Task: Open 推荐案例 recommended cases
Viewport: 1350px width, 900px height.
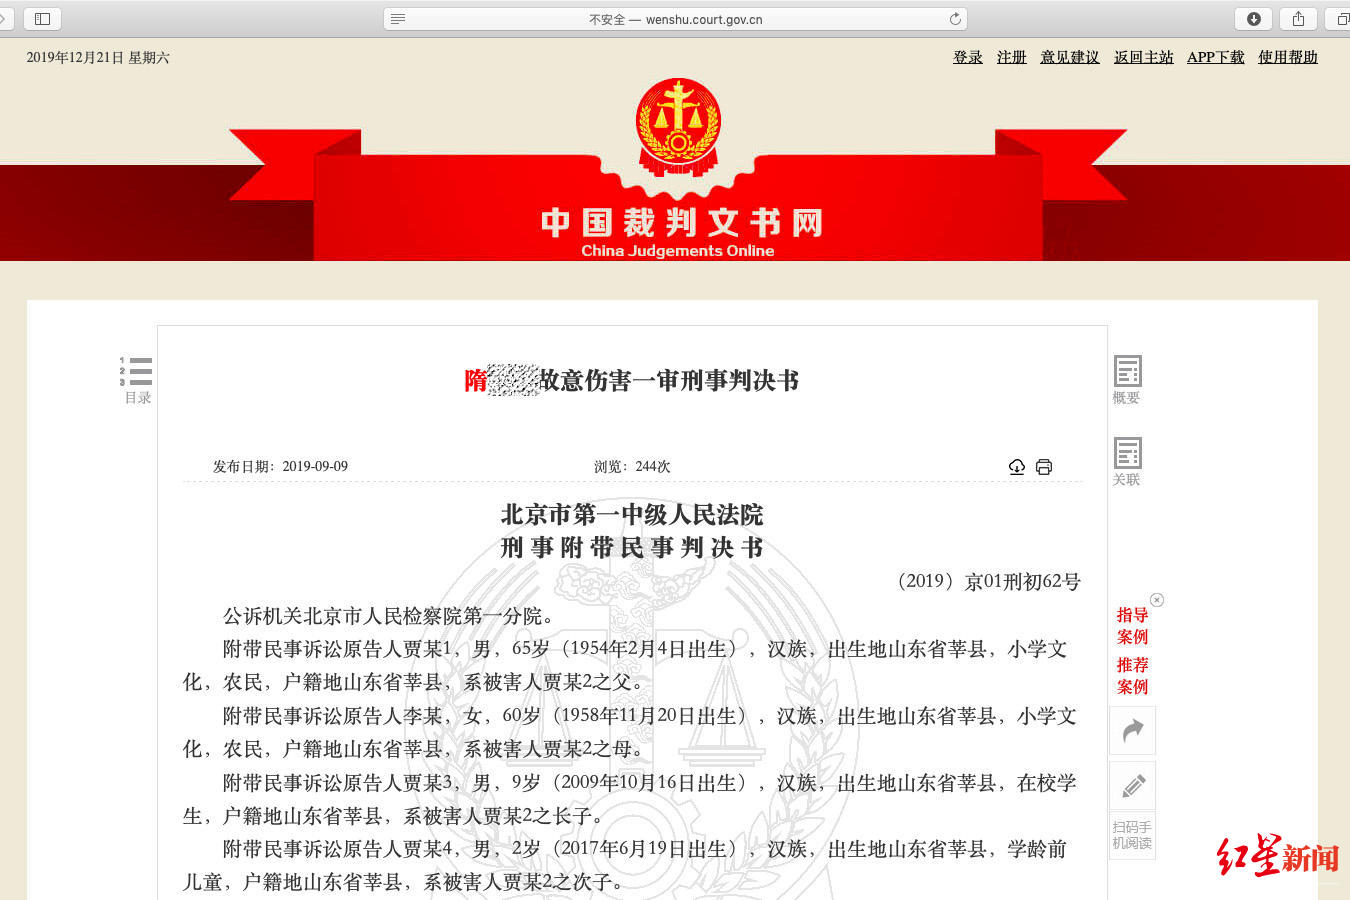Action: click(x=1131, y=676)
